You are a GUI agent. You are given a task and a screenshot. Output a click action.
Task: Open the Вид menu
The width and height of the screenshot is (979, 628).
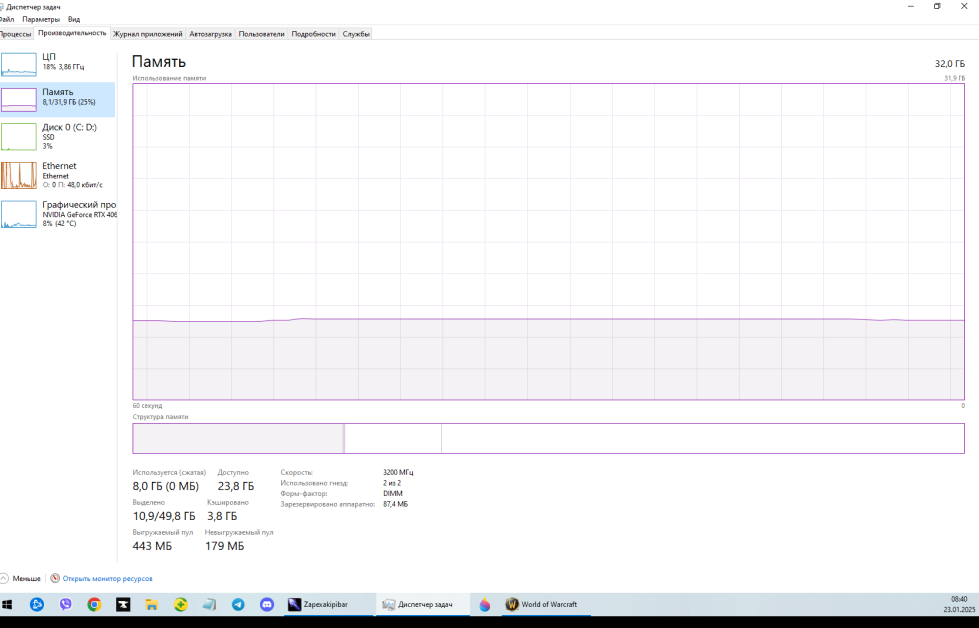(74, 19)
